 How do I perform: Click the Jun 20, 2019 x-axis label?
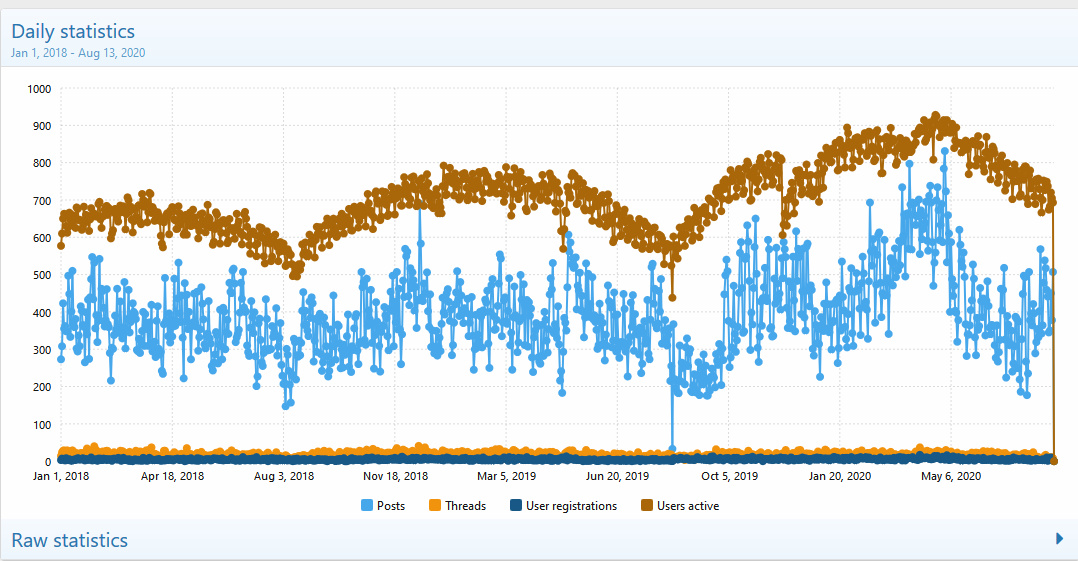619,477
